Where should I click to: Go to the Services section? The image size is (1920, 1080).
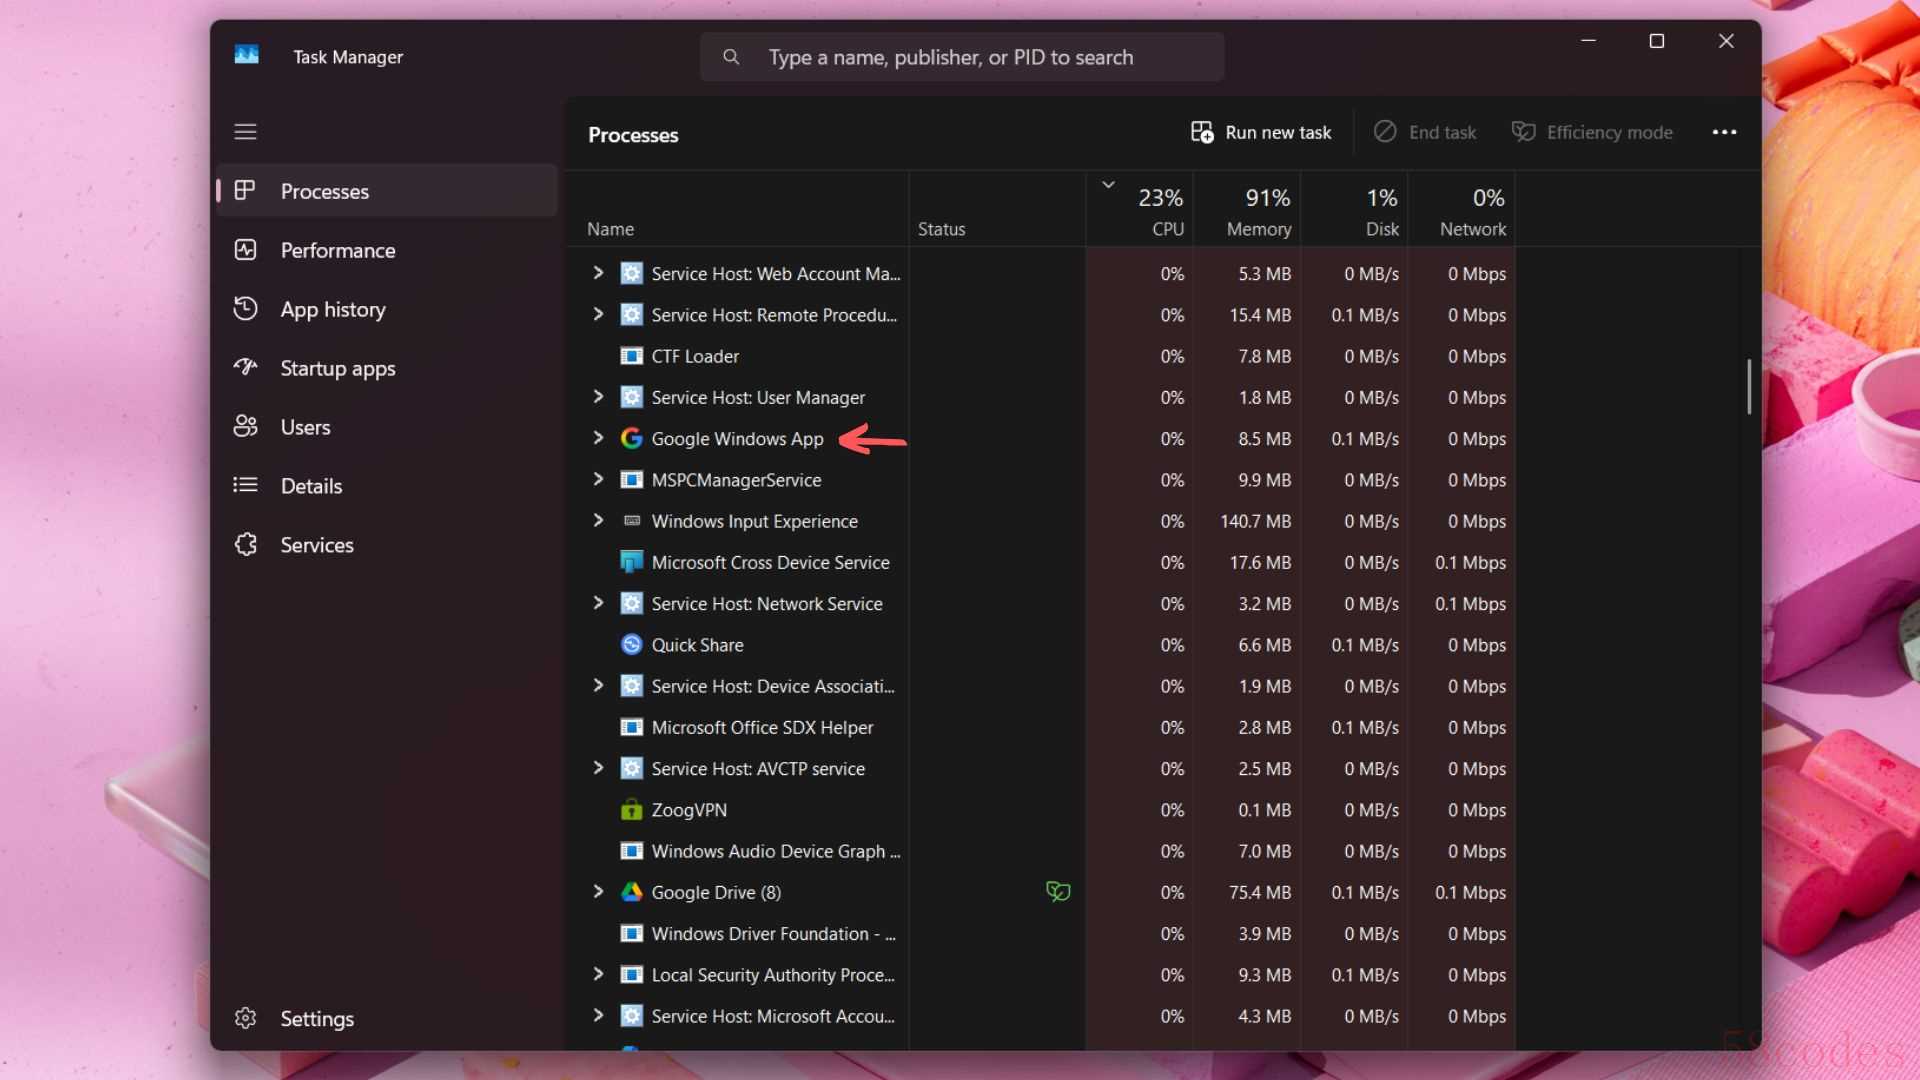[x=316, y=545]
